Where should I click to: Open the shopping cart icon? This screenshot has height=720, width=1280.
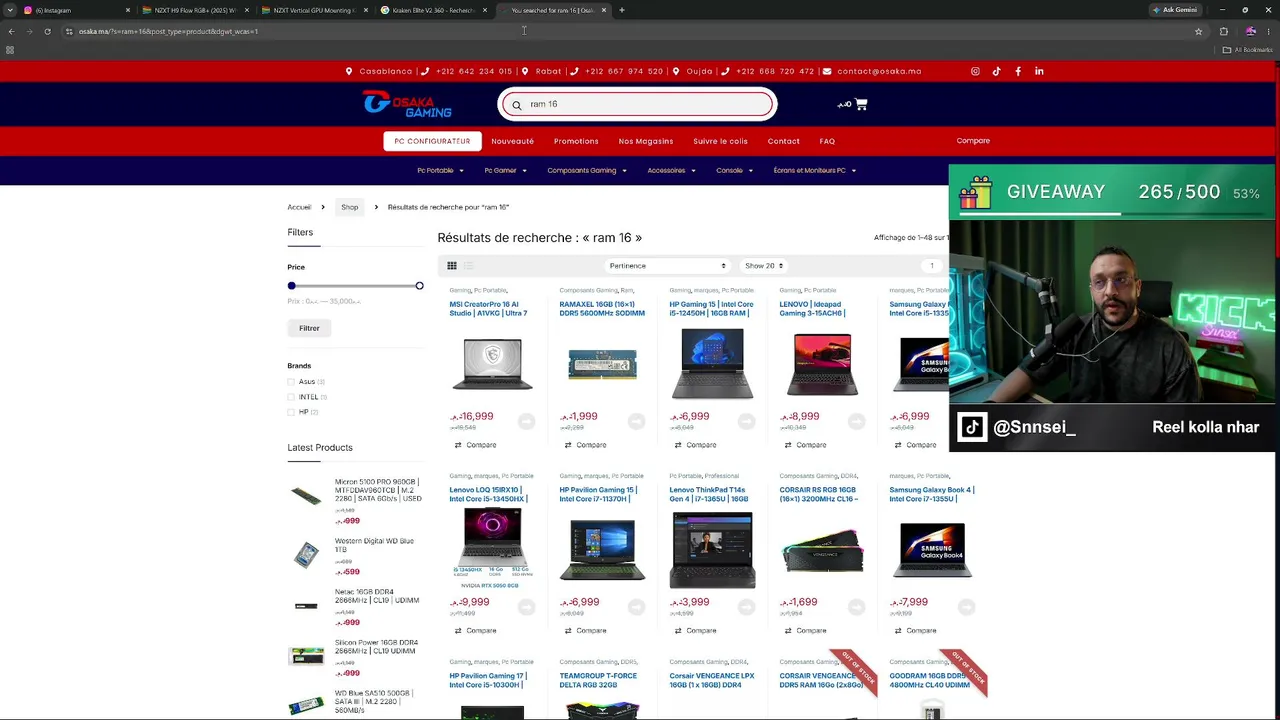point(861,104)
